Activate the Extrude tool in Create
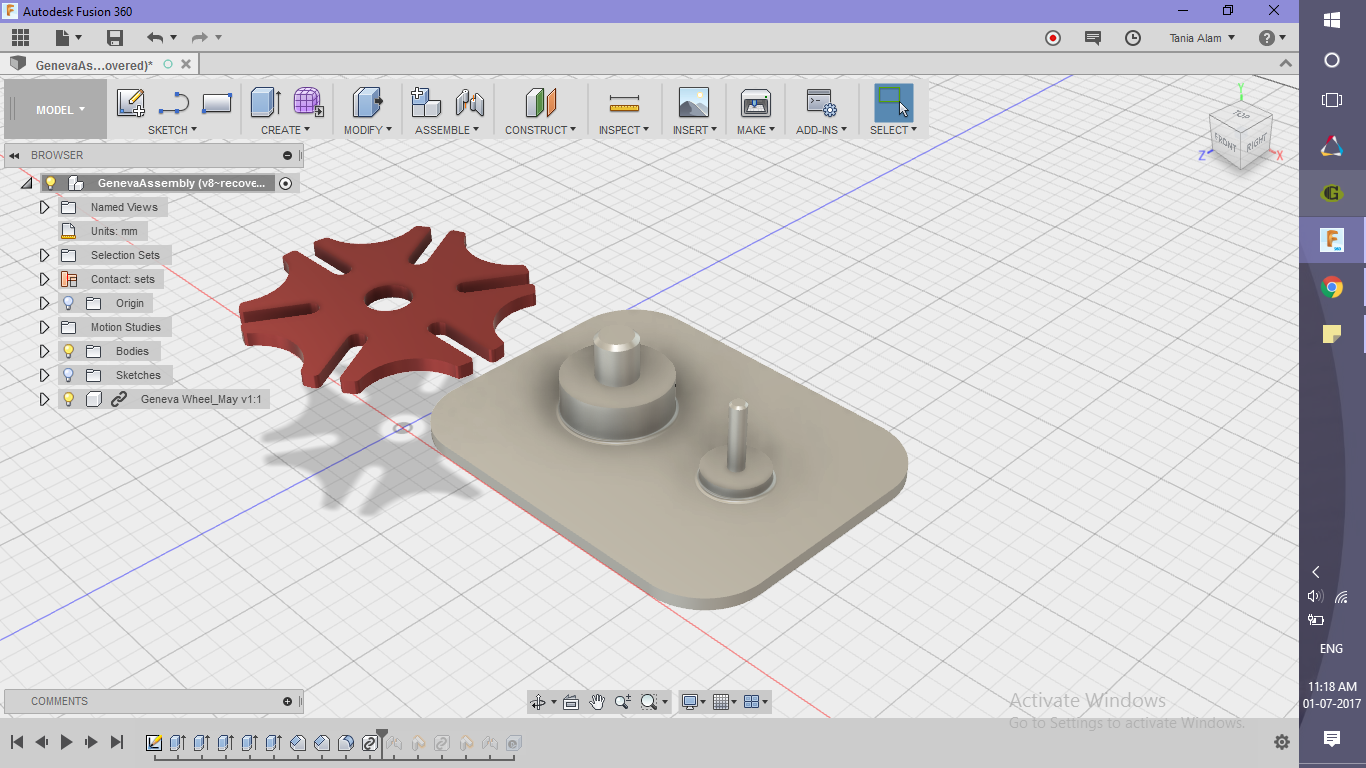The width and height of the screenshot is (1366, 768). [x=265, y=103]
